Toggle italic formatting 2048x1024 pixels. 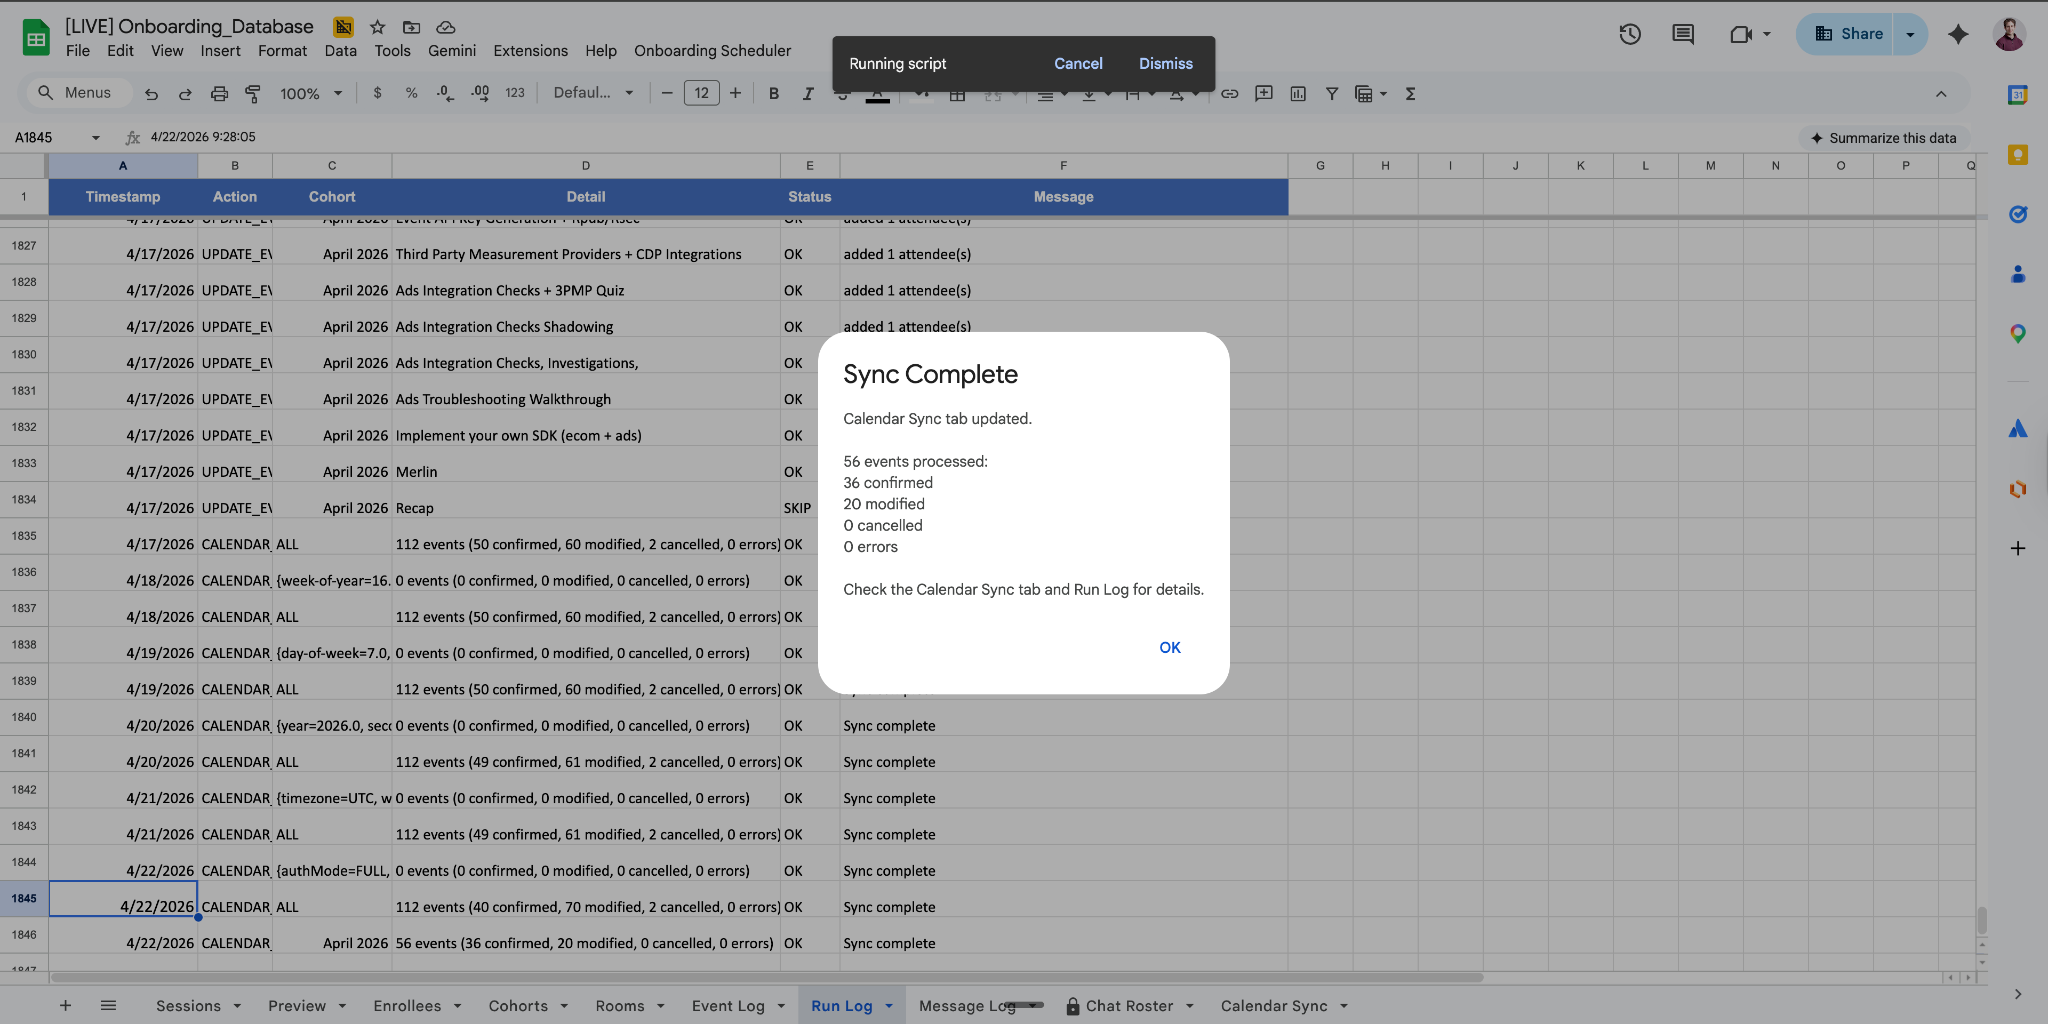[x=807, y=93]
